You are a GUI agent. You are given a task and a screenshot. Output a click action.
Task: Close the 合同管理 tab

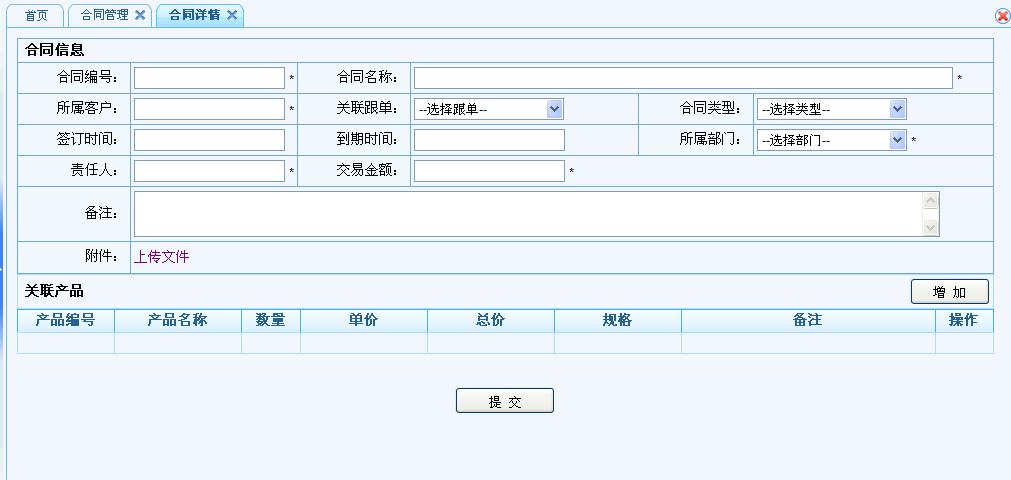[140, 15]
